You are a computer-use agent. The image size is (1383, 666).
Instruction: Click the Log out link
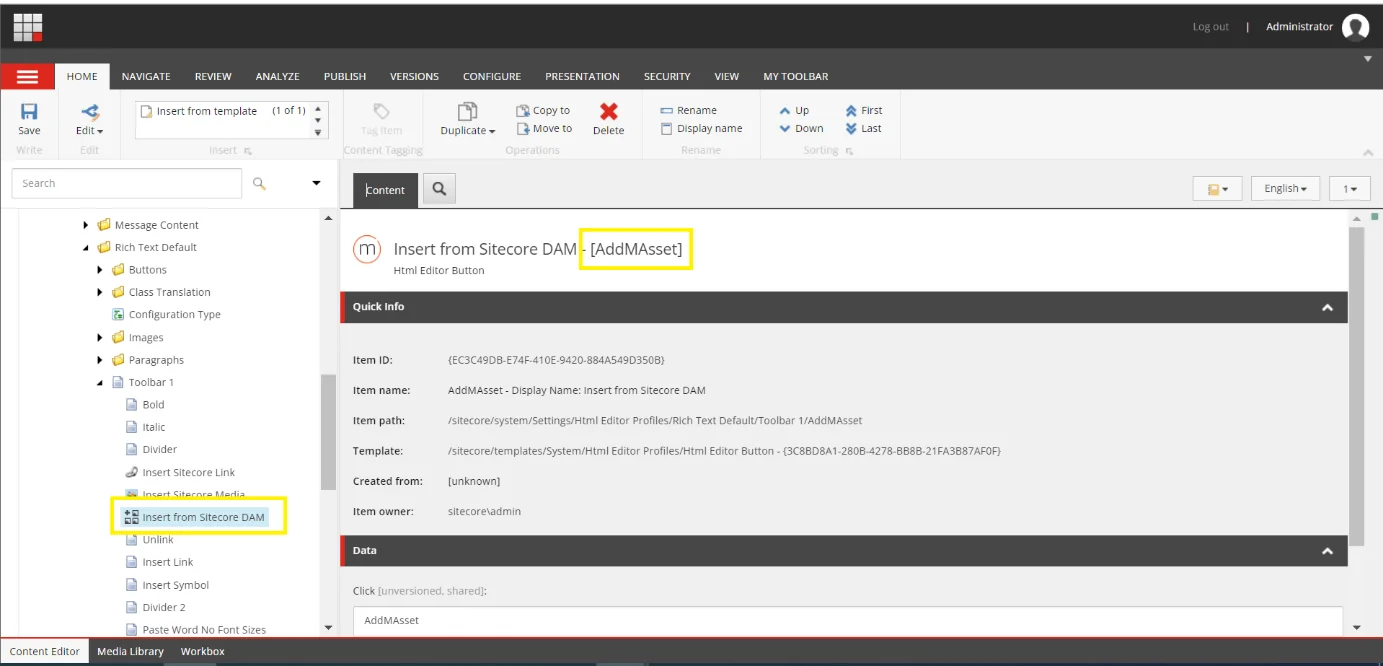(1211, 27)
